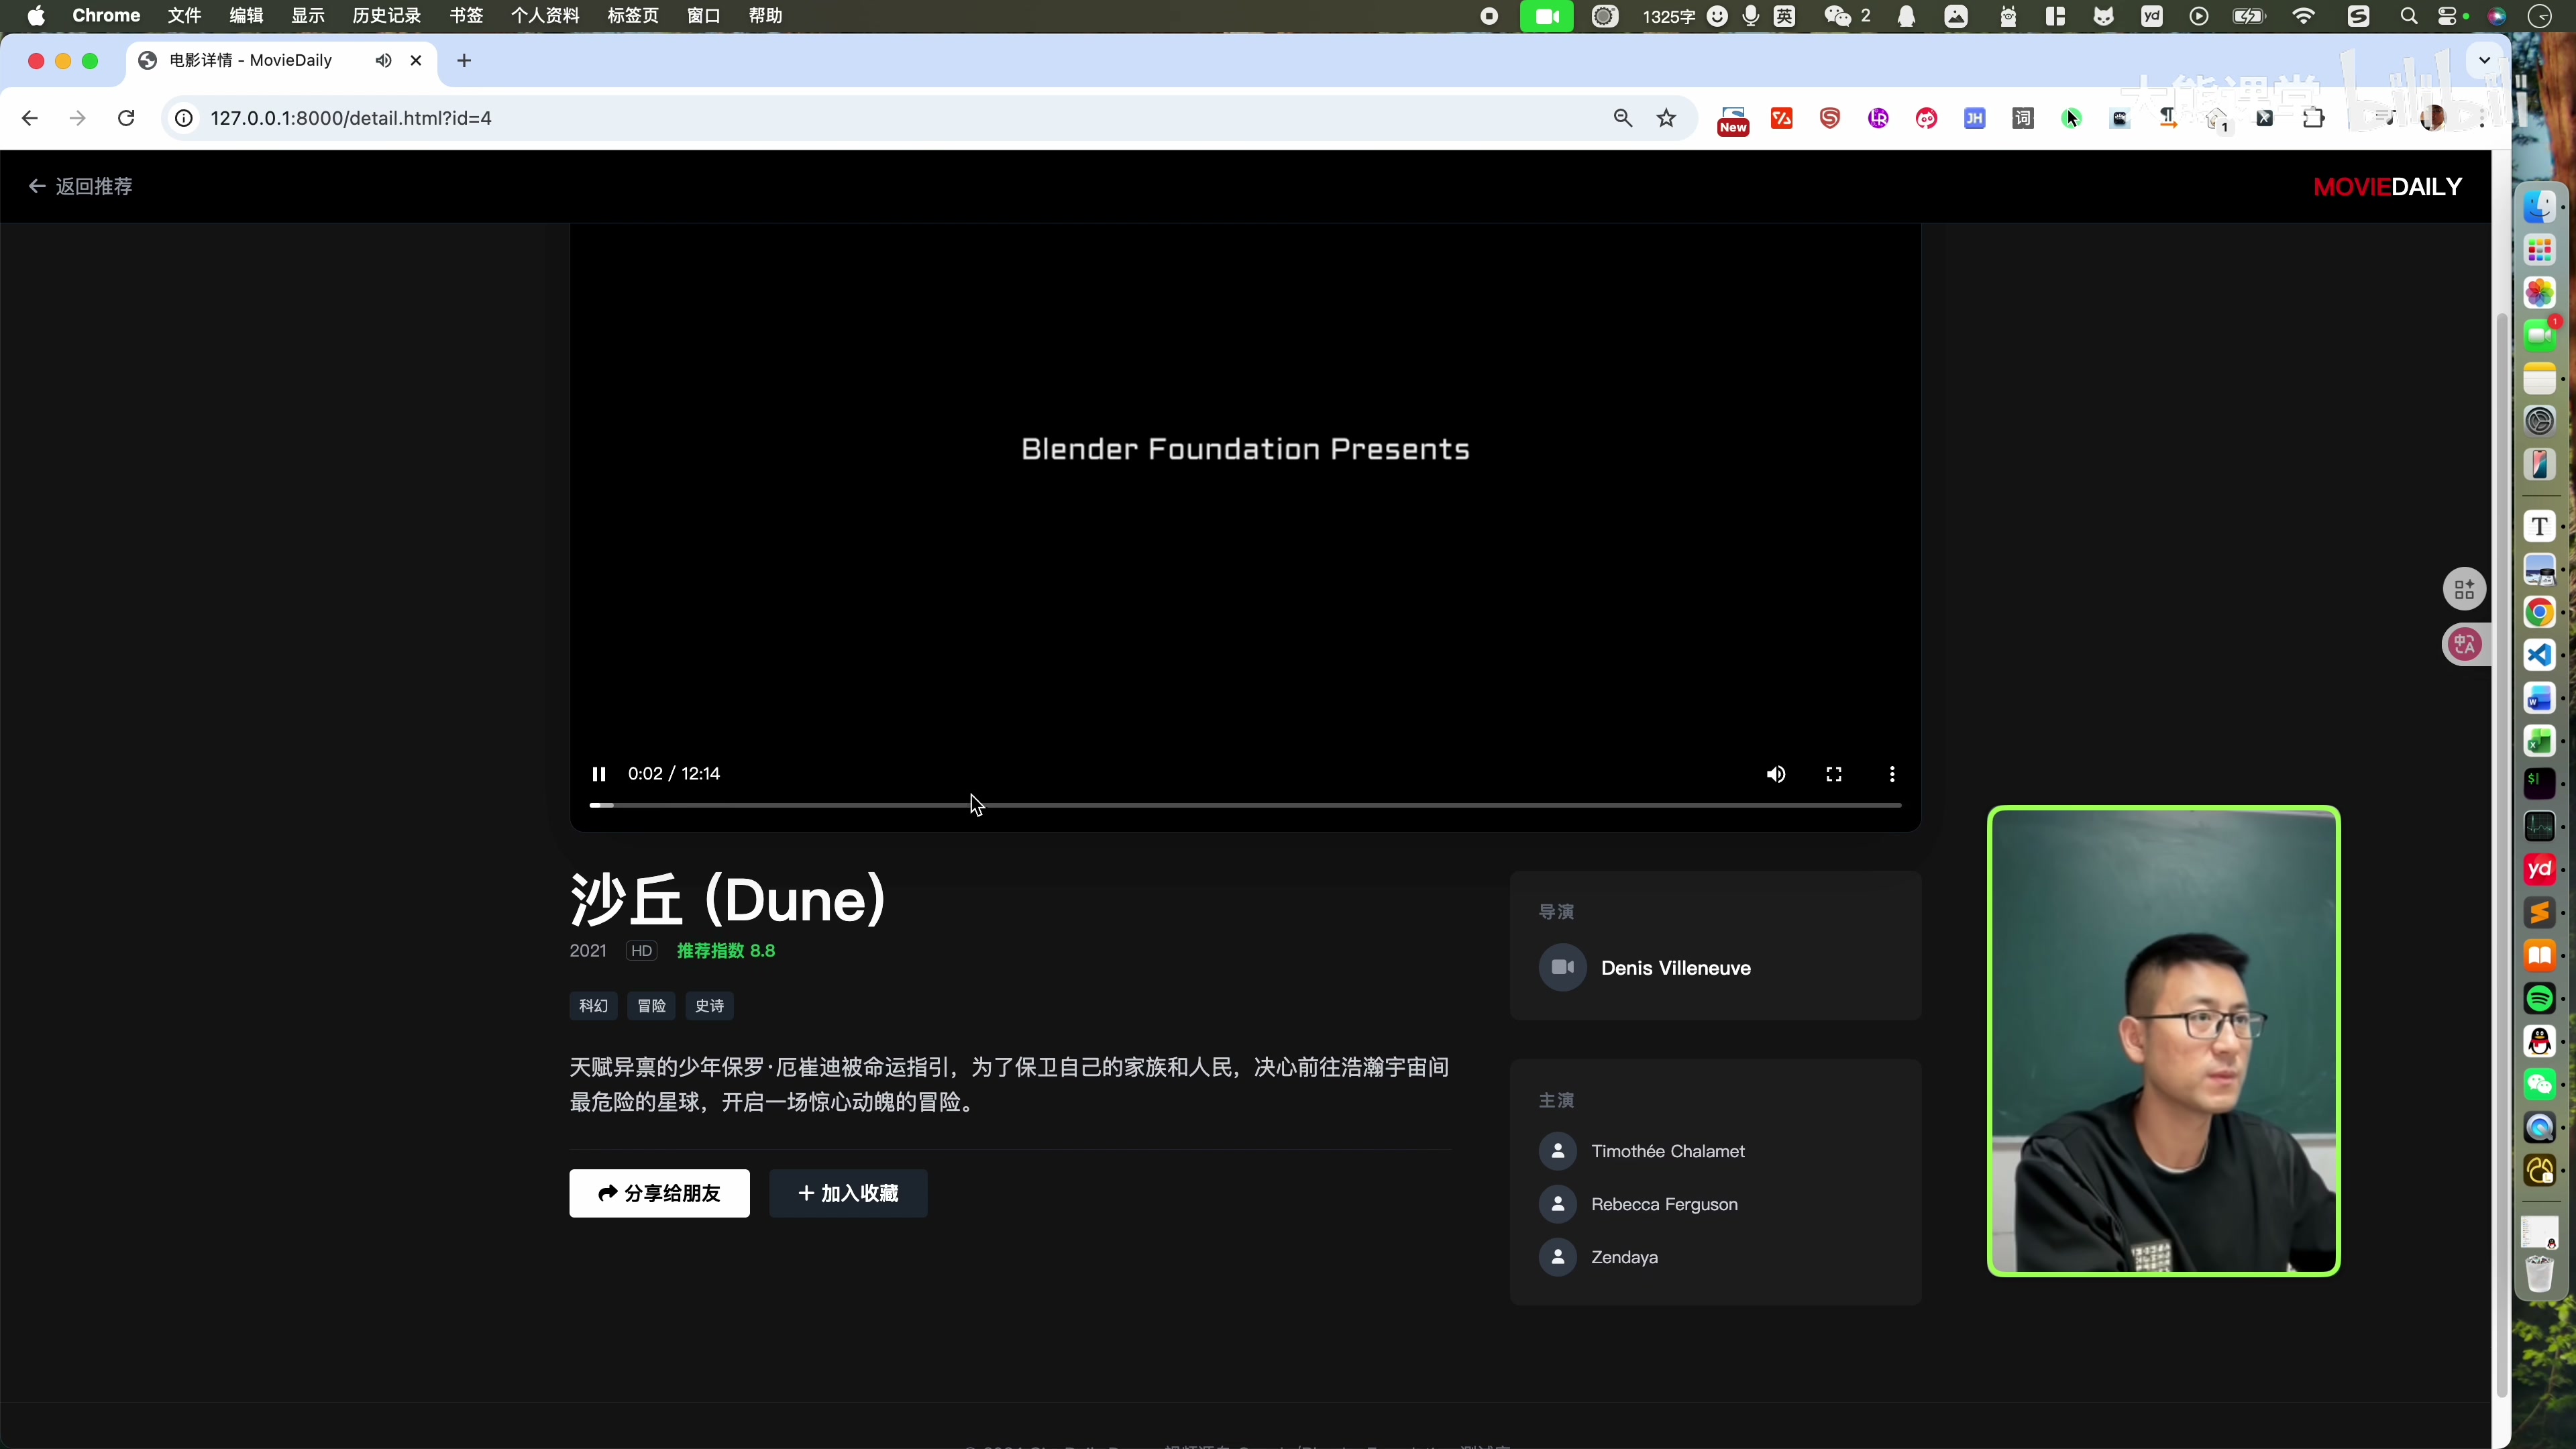
Task: Select the 史诗 genre tag
Action: tap(709, 1006)
